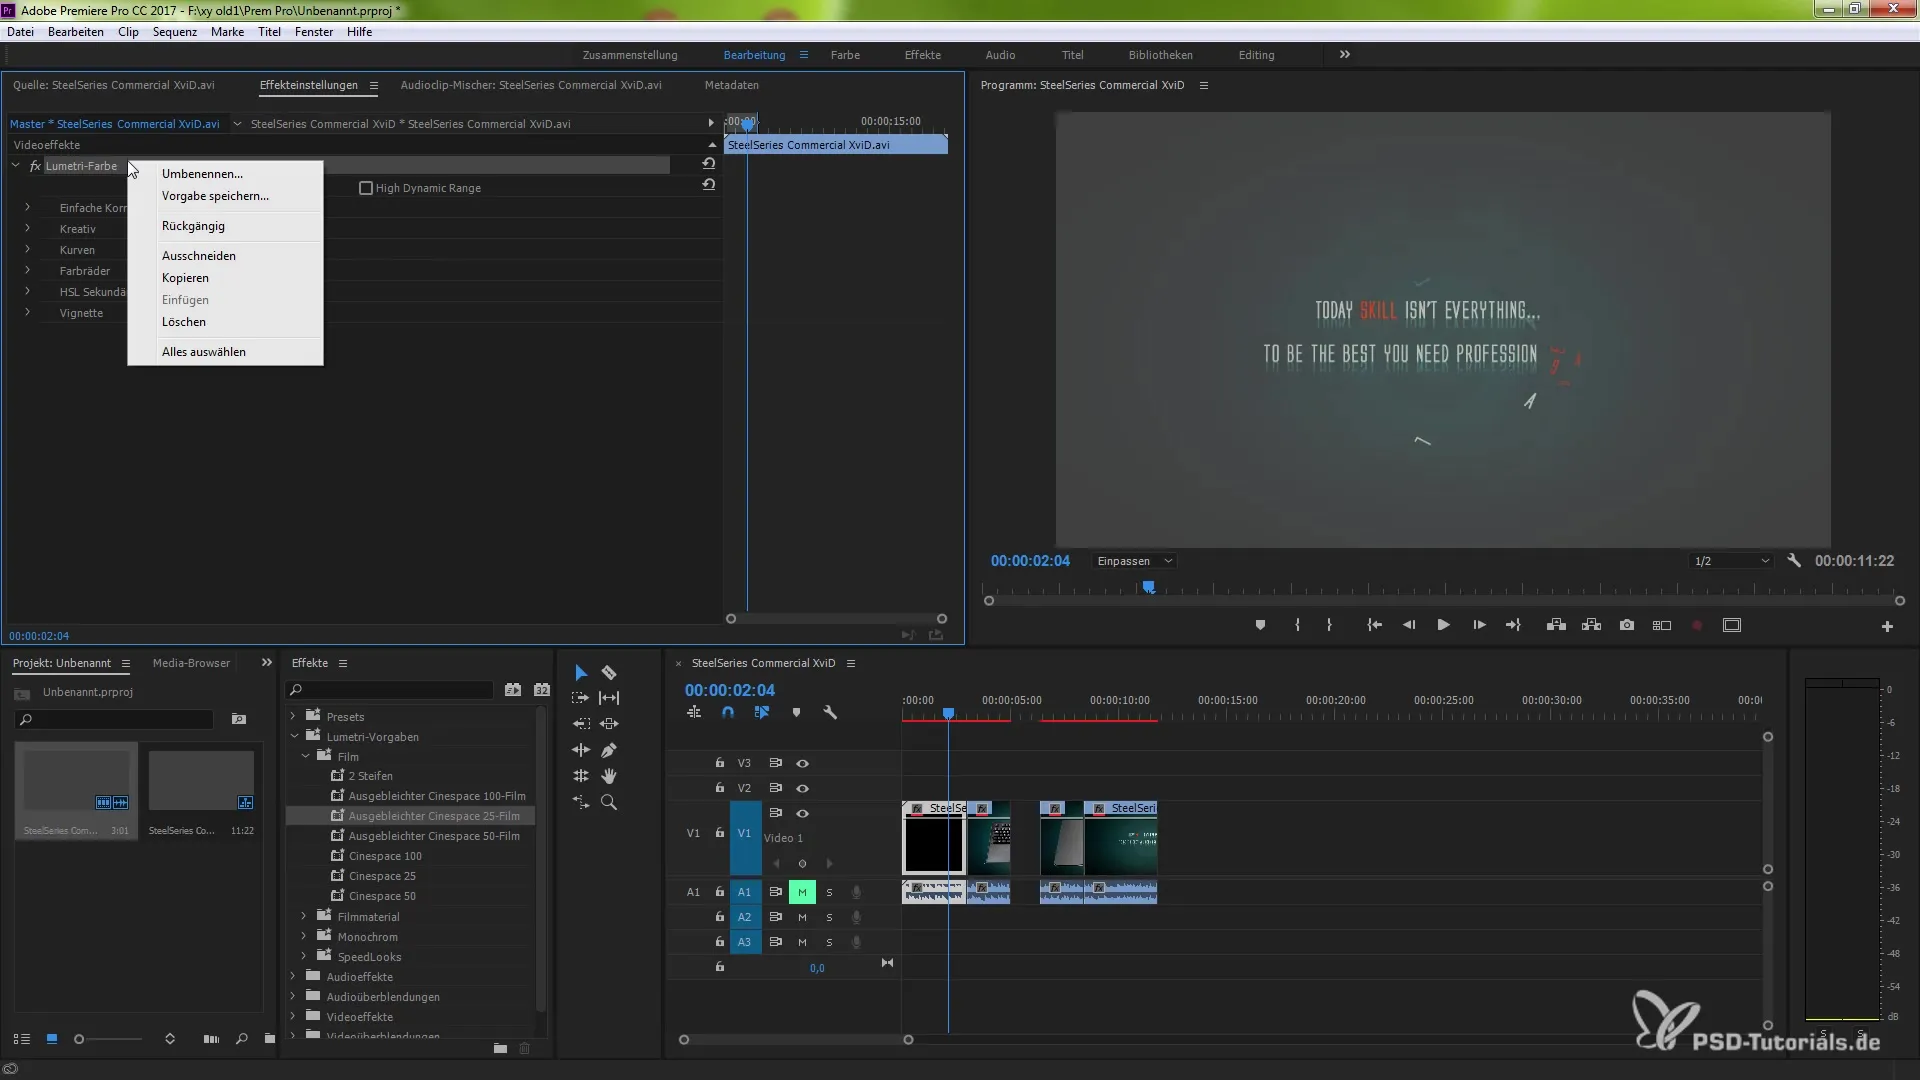1920x1080 pixels.
Task: Switch to the Media-Browser tab
Action: point(191,663)
